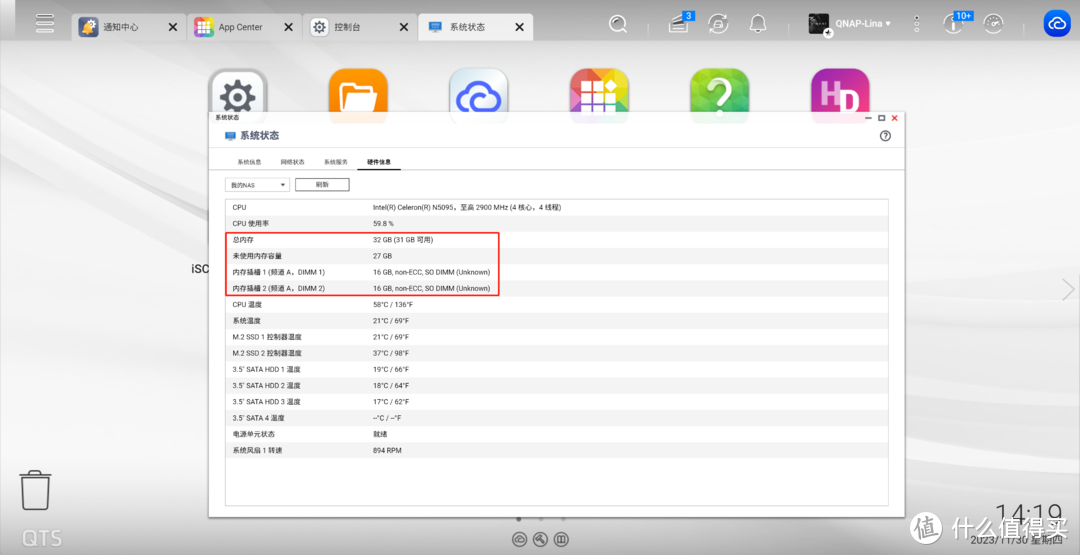Open the myQNAPcloud desktop cloud icon
The image size is (1080, 555).
click(479, 90)
